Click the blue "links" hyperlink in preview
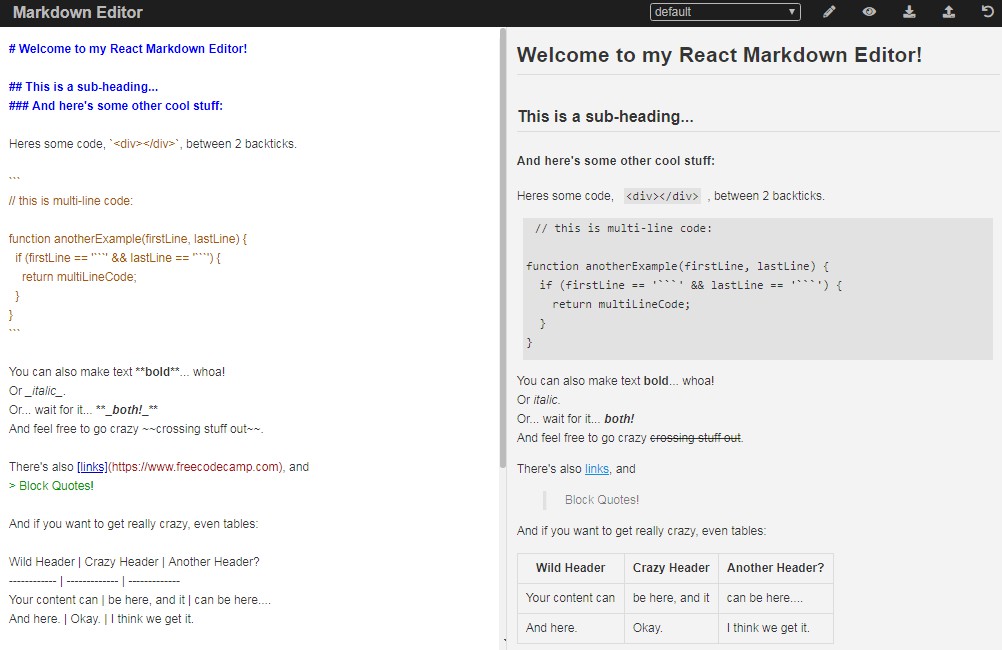The width and height of the screenshot is (1002, 650). [597, 468]
